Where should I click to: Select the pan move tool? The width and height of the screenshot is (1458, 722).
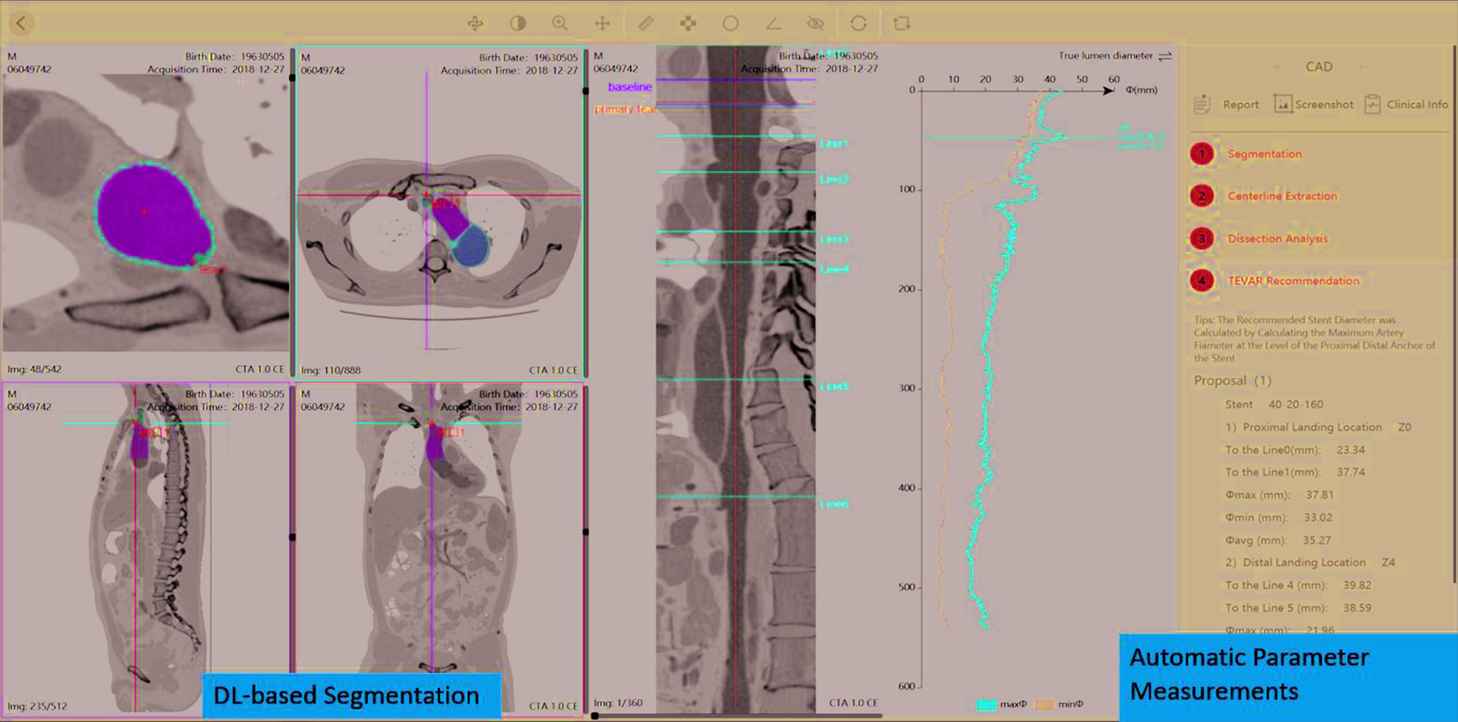tap(602, 23)
